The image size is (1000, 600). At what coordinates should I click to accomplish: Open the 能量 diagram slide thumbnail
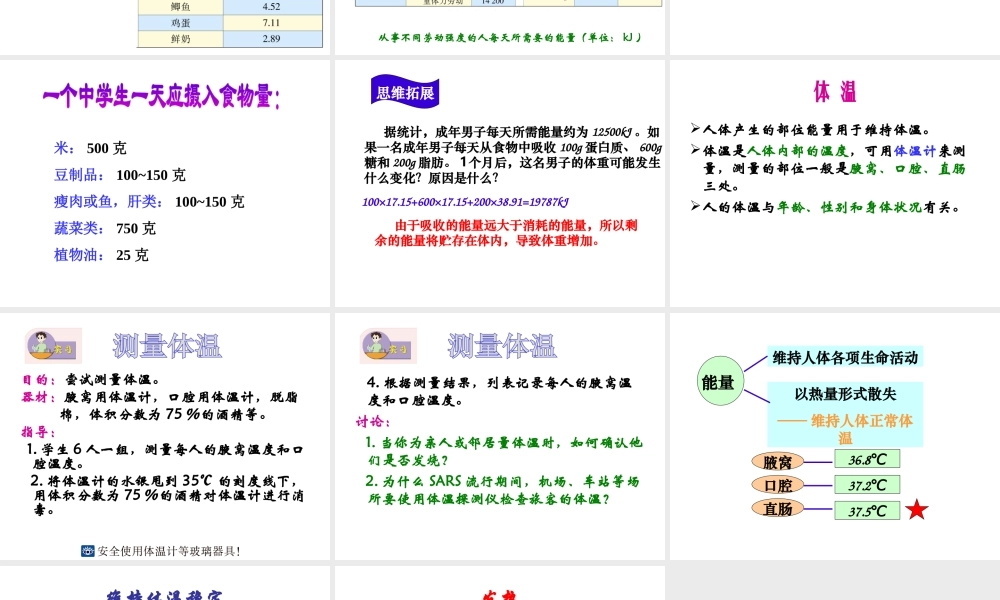click(835, 436)
